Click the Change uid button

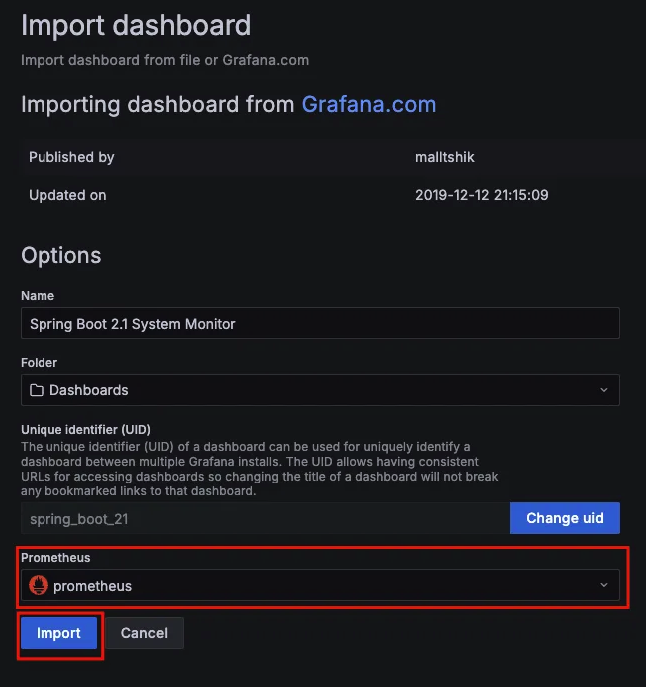pyautogui.click(x=564, y=518)
